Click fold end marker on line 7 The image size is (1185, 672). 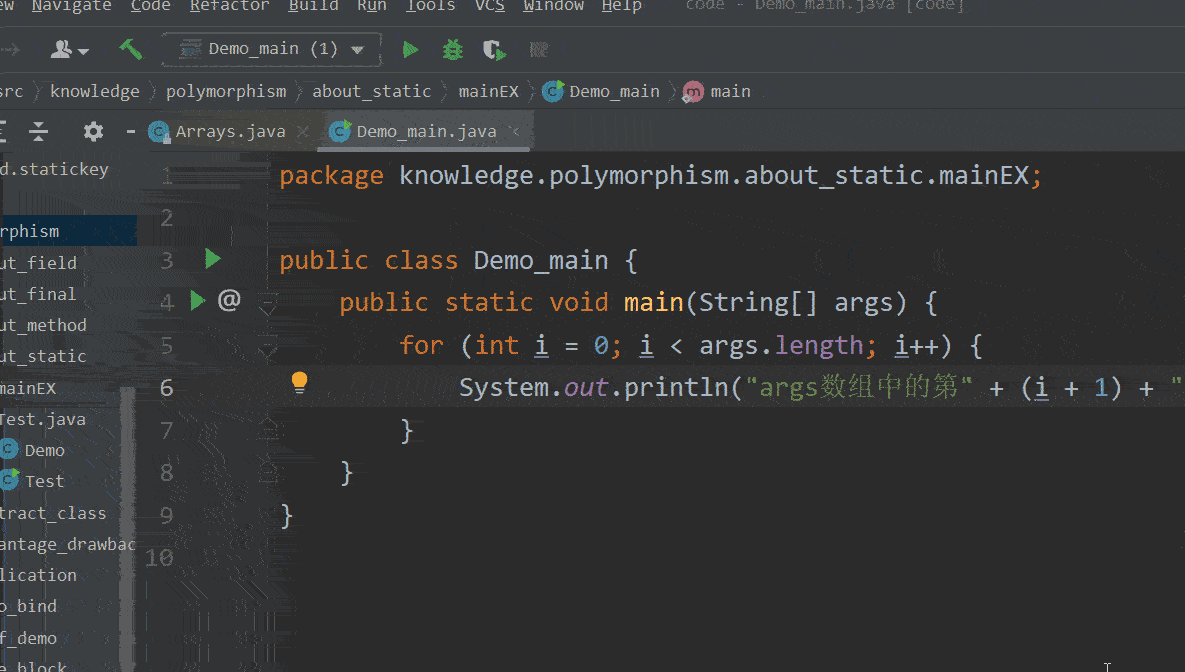(x=268, y=431)
